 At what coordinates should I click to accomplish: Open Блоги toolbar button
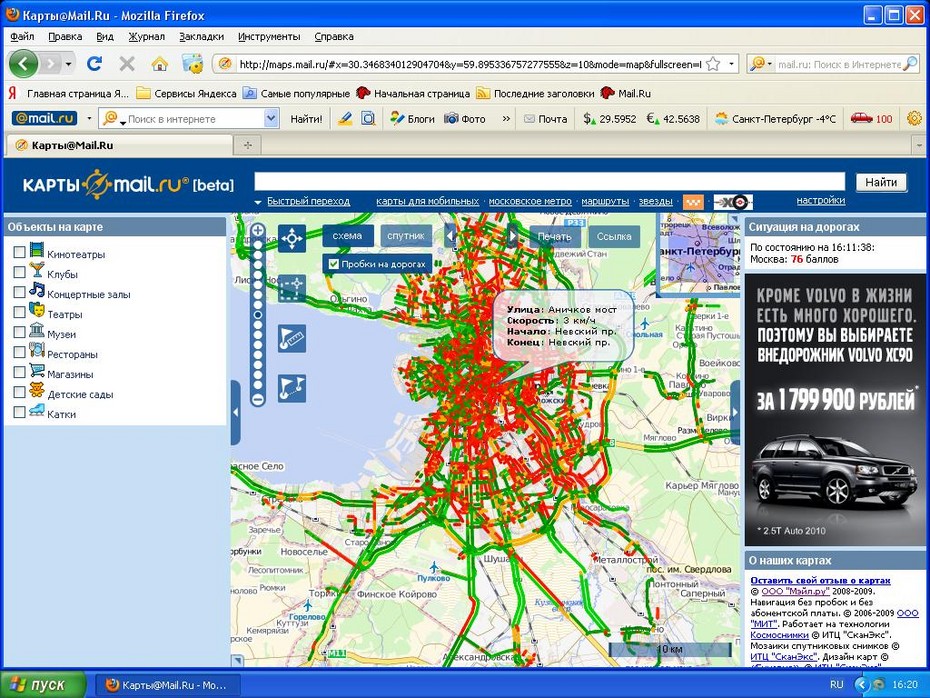pyautogui.click(x=413, y=119)
